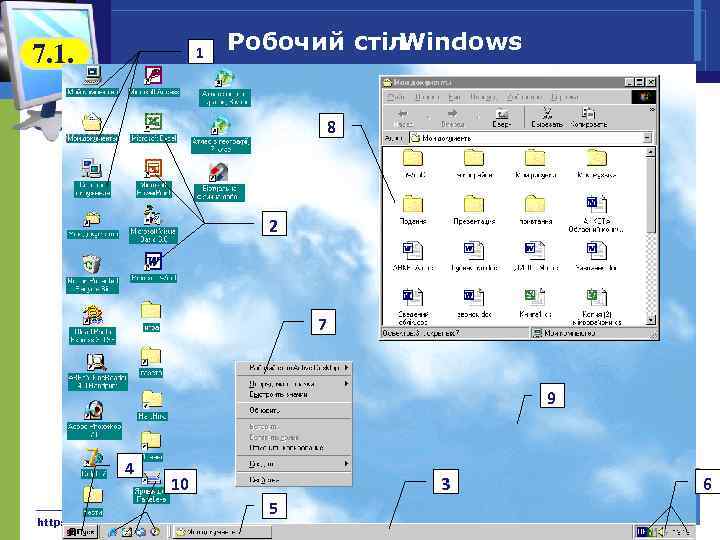
Task: Click the Start (Пуск) button
Action: pyautogui.click(x=81, y=532)
